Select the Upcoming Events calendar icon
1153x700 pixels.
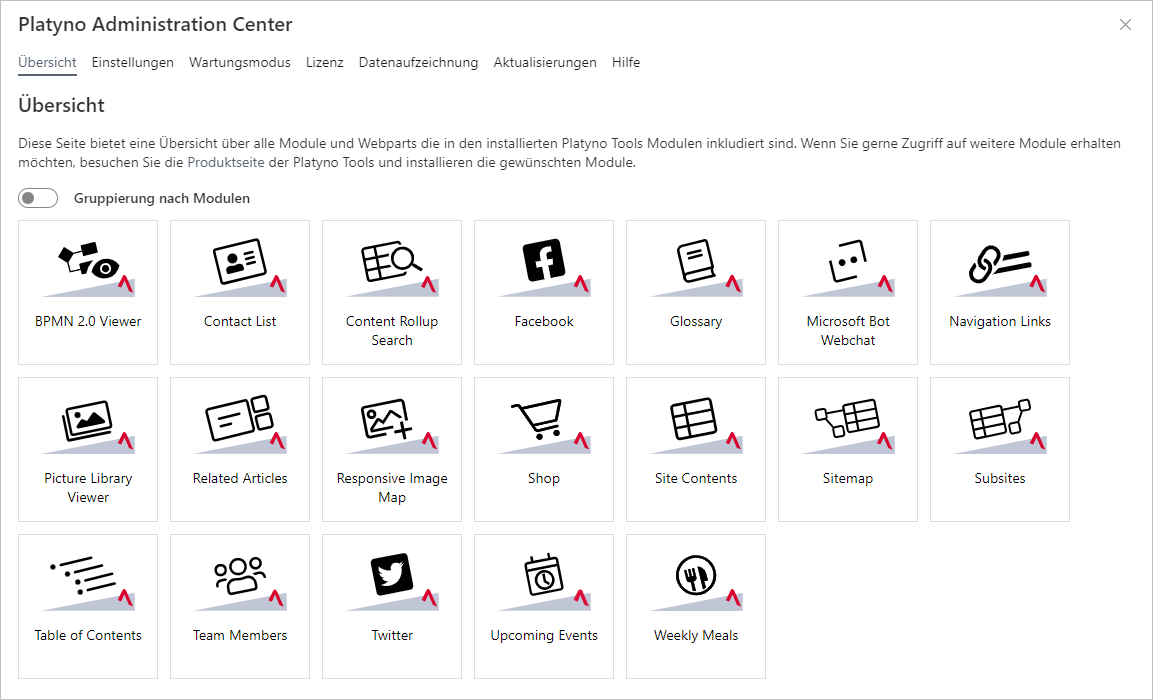point(544,581)
